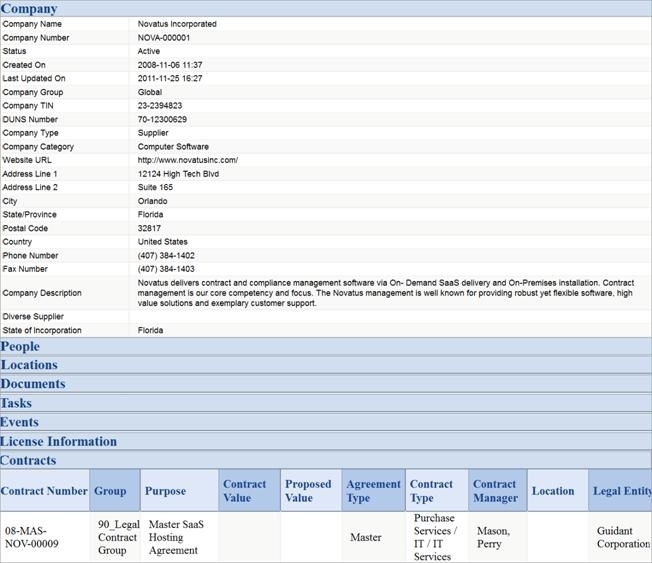
Task: Click the Computer Software category value
Action: (173, 147)
